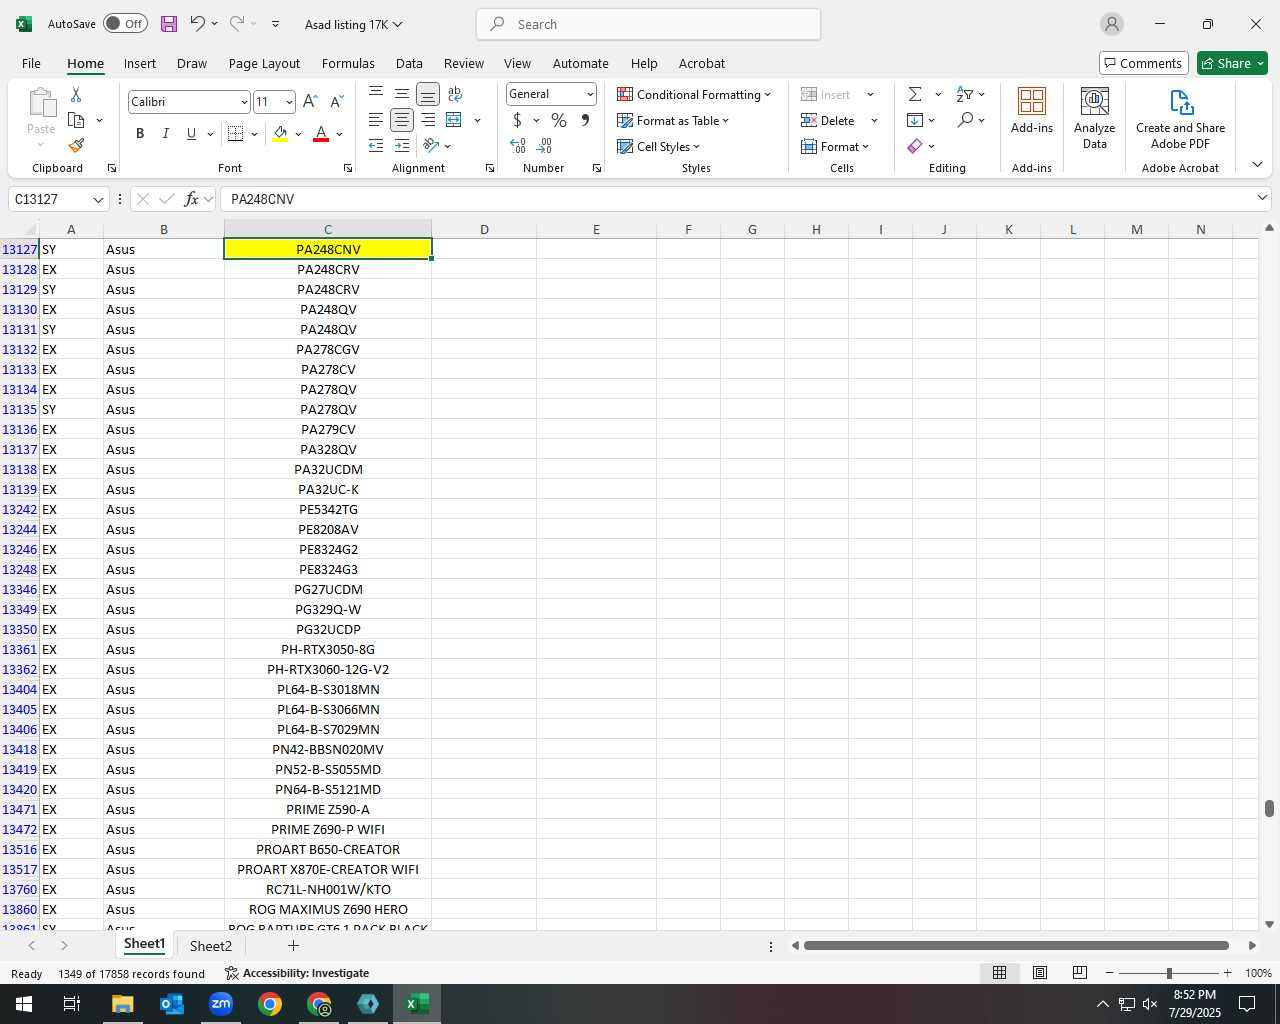Open the Add-ins gallery
This screenshot has height=1024, width=1280.
(x=1032, y=110)
